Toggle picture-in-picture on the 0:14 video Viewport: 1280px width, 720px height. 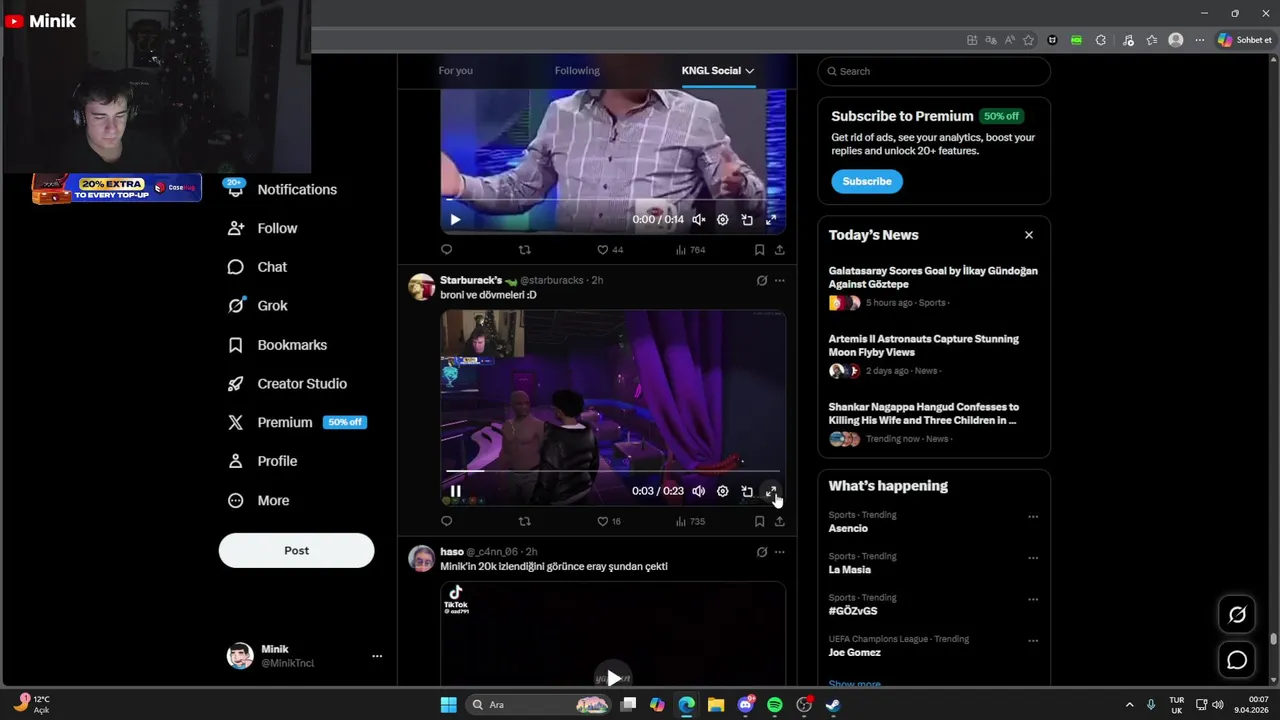pyautogui.click(x=747, y=219)
